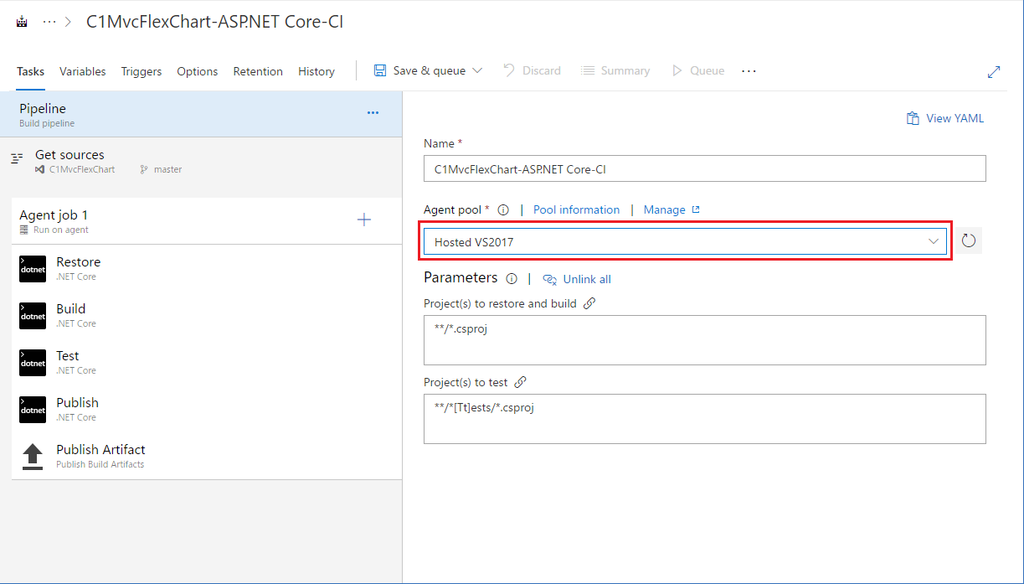Click the Summary button
Image resolution: width=1024 pixels, height=584 pixels.
click(616, 71)
